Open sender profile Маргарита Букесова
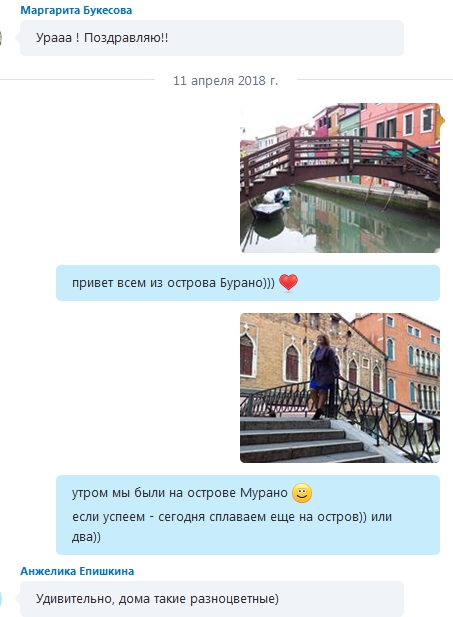Image resolution: width=453 pixels, height=617 pixels. (x=76, y=10)
